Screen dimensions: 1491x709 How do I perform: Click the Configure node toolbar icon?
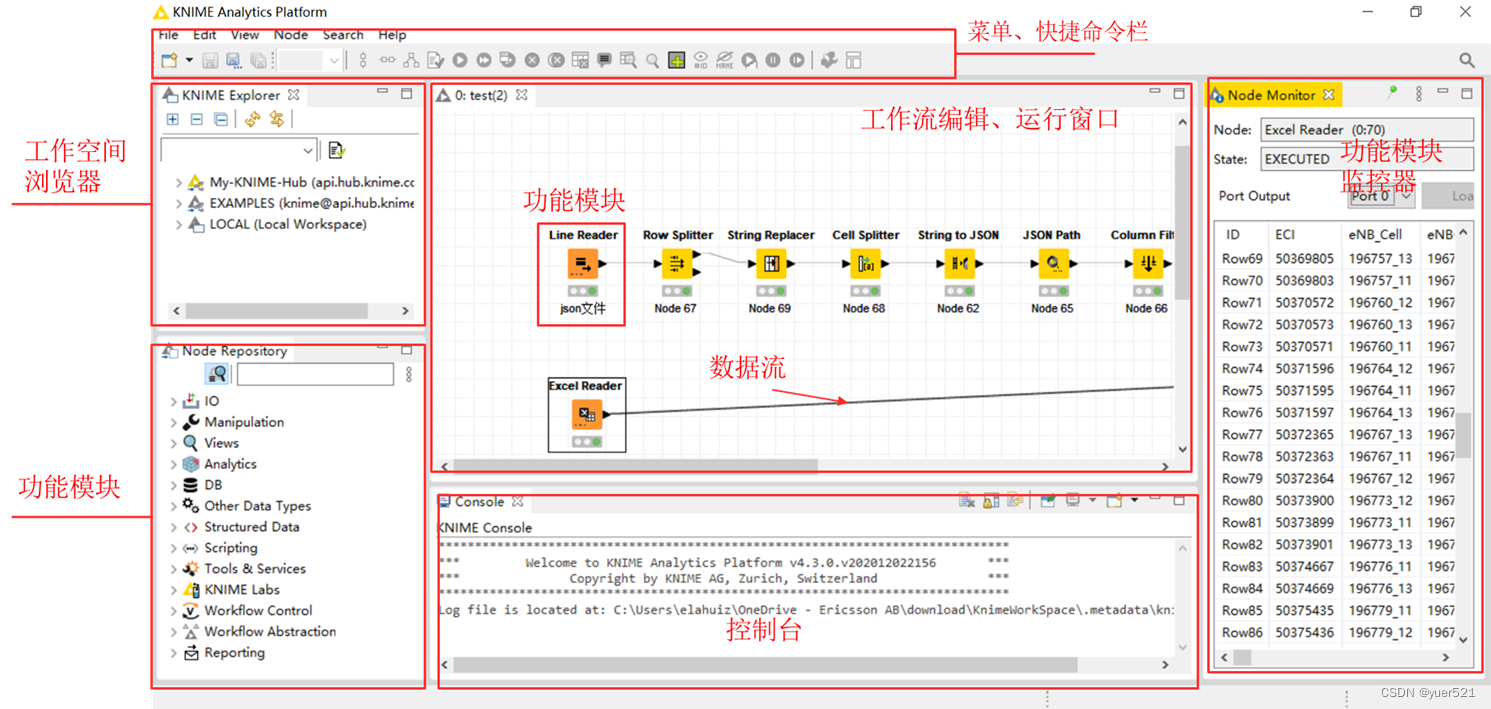click(x=436, y=60)
